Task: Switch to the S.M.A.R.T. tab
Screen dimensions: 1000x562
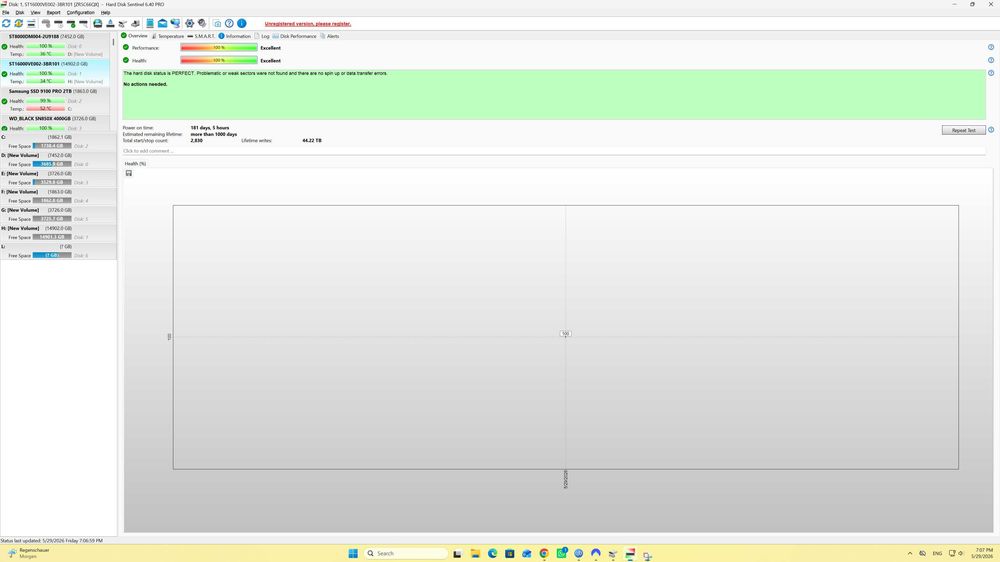Action: click(x=201, y=36)
